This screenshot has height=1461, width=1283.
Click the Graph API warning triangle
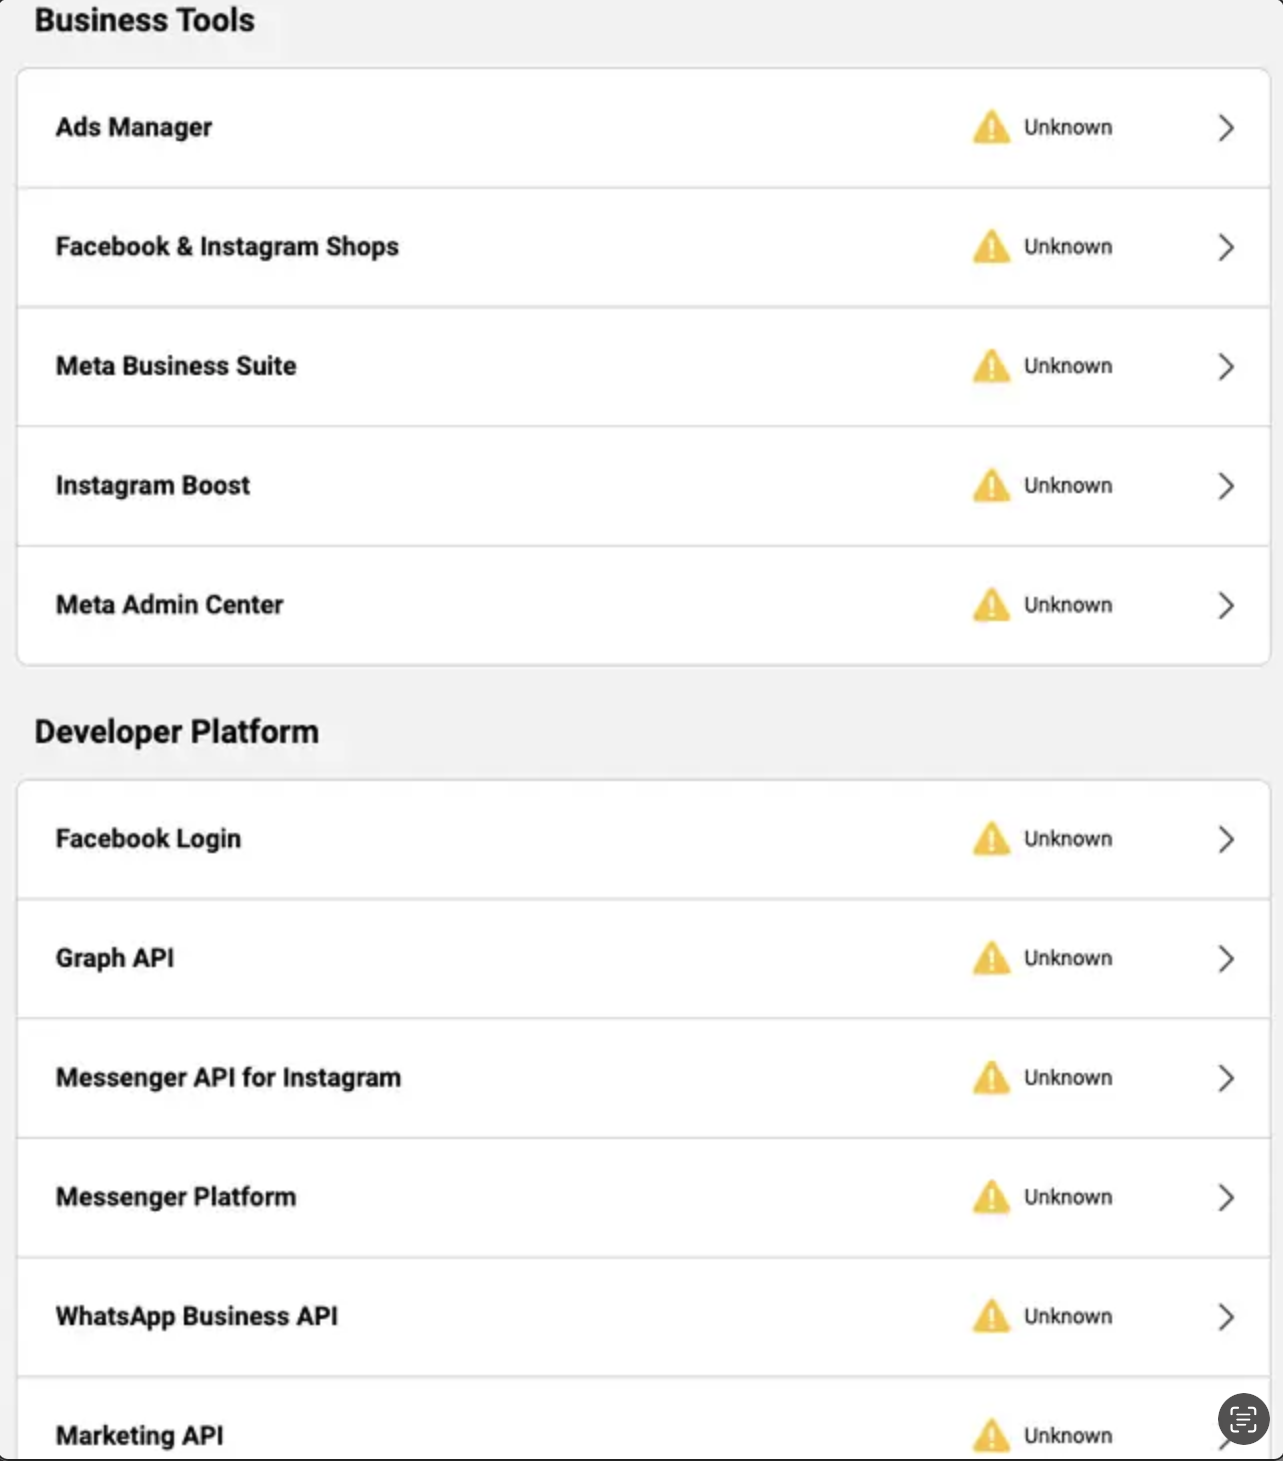[x=991, y=958]
